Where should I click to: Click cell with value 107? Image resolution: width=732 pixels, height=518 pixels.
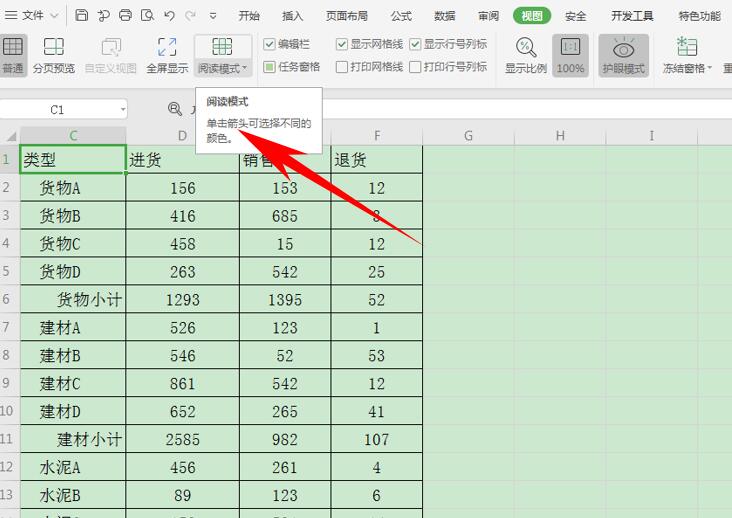pyautogui.click(x=377, y=439)
